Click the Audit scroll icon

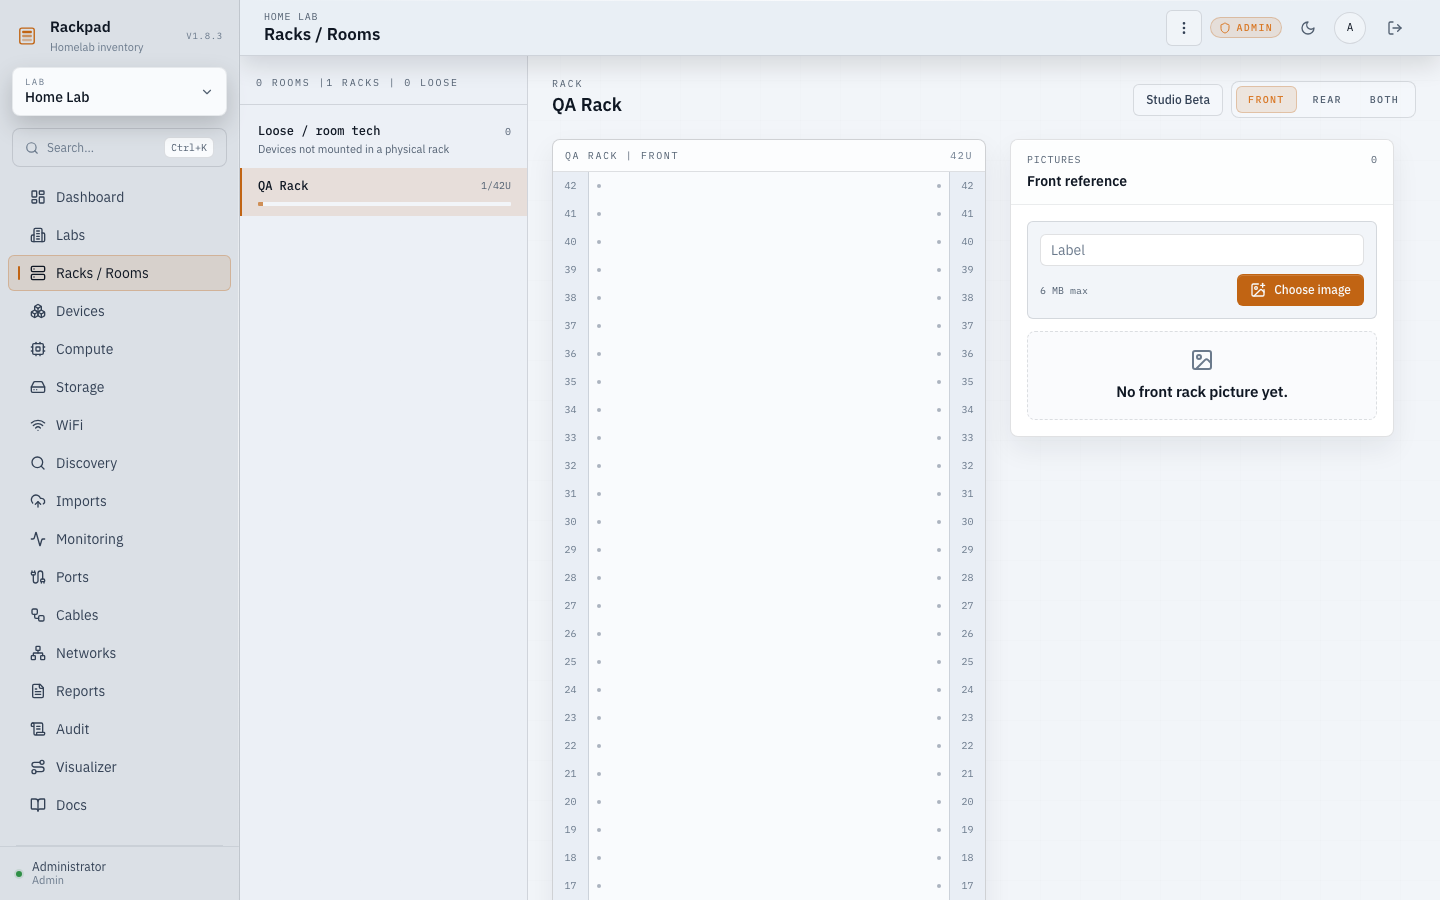[38, 729]
